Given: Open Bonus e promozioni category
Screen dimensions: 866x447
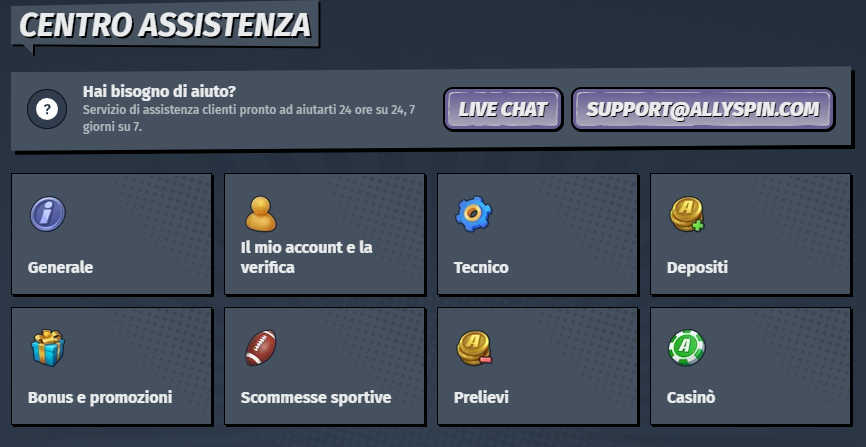Looking at the screenshot, I should (x=100, y=397).
